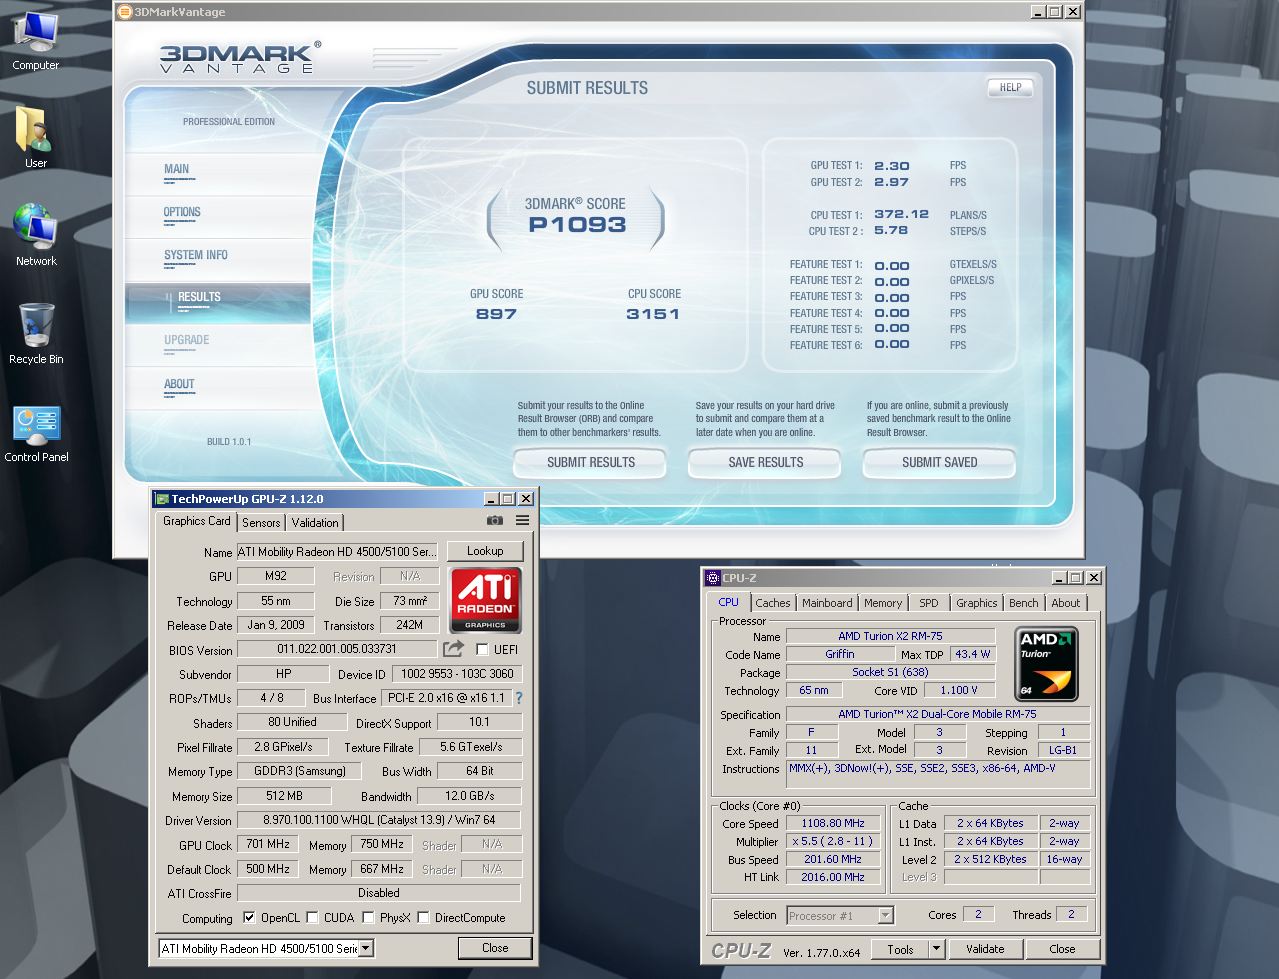The height and width of the screenshot is (979, 1279).
Task: Click the HELP button in 3DMark
Action: (x=1010, y=87)
